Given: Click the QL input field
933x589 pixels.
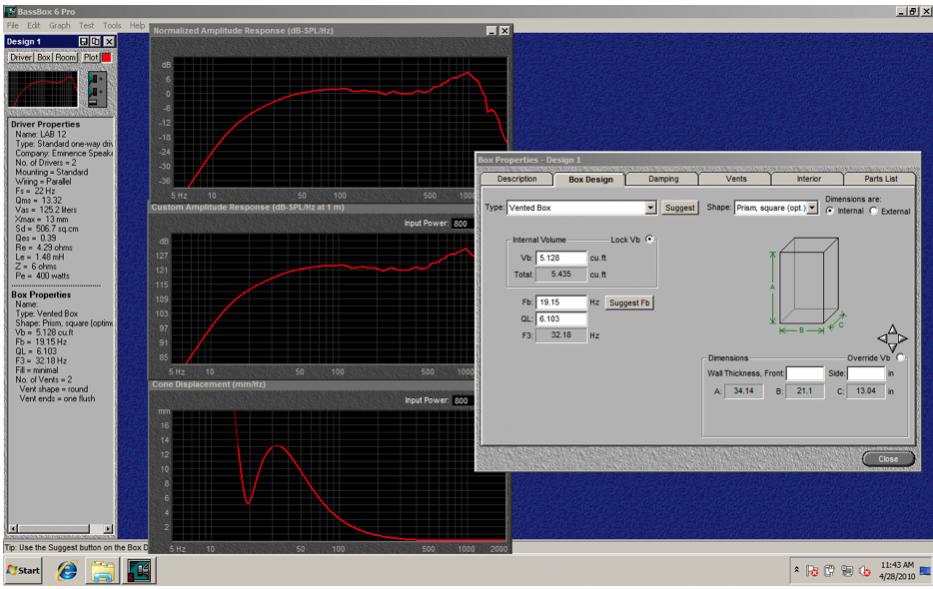Looking at the screenshot, I should tap(561, 319).
